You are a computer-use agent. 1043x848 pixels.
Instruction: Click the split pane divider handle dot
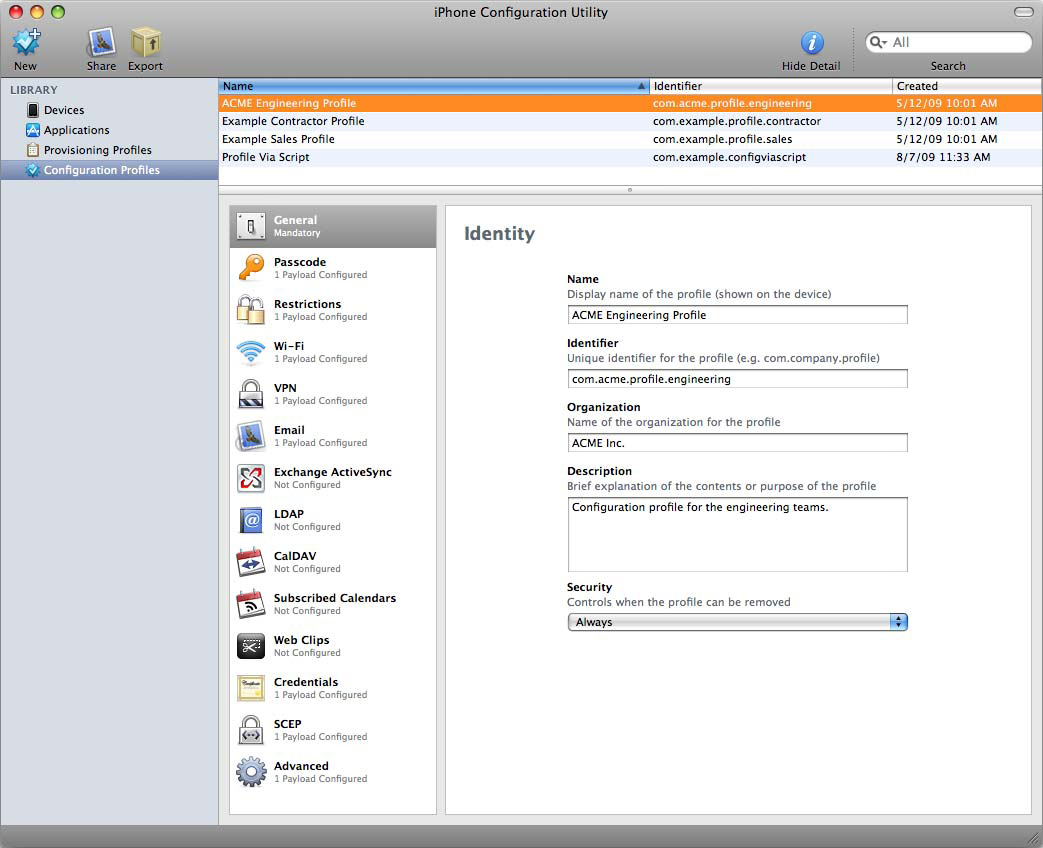[630, 190]
